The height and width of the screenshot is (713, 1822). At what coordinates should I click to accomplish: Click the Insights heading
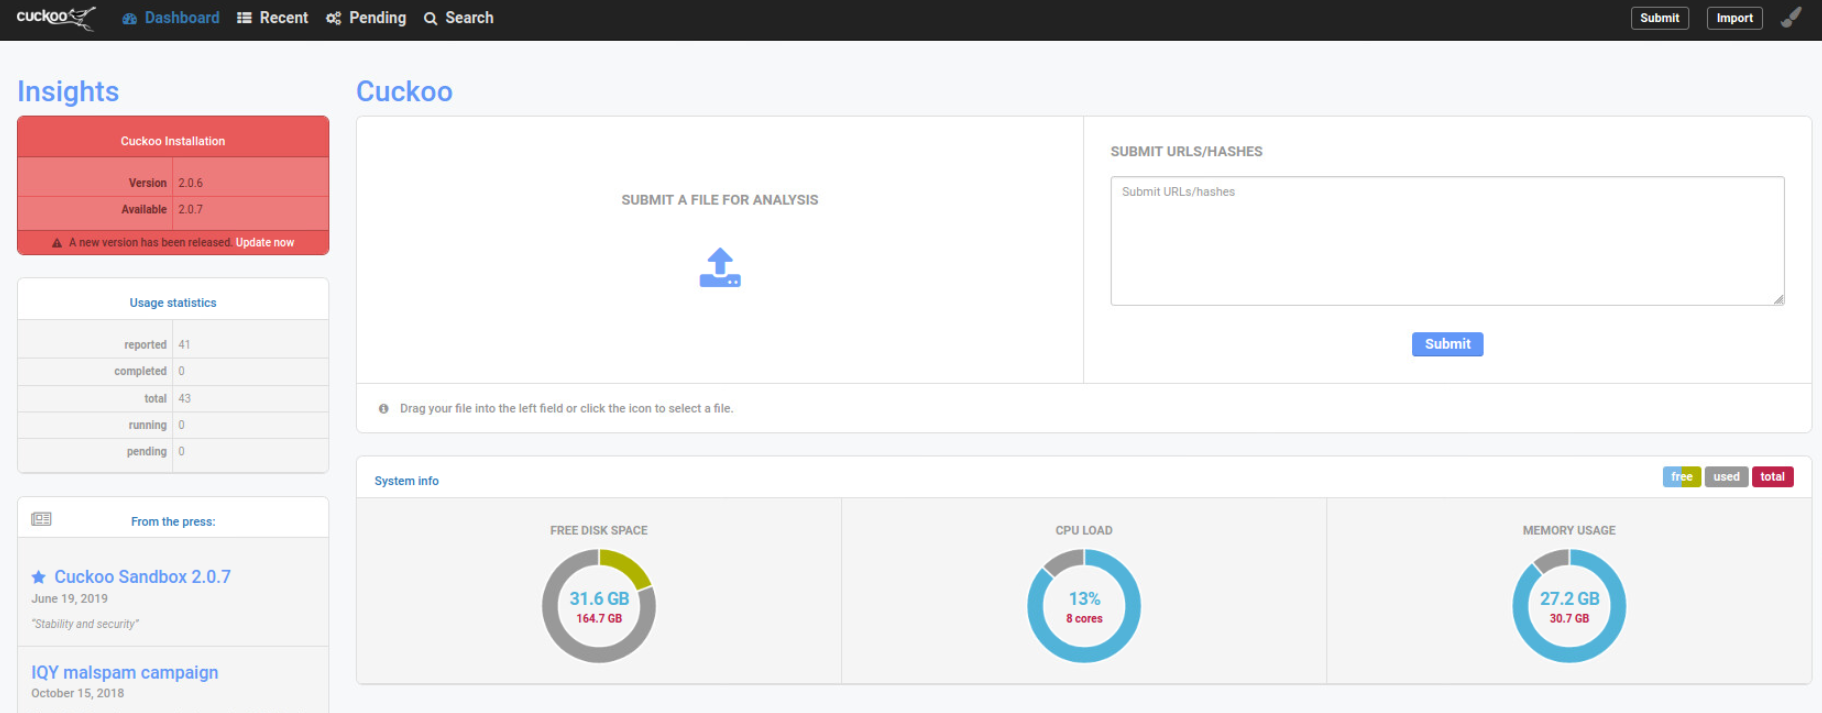pos(68,92)
